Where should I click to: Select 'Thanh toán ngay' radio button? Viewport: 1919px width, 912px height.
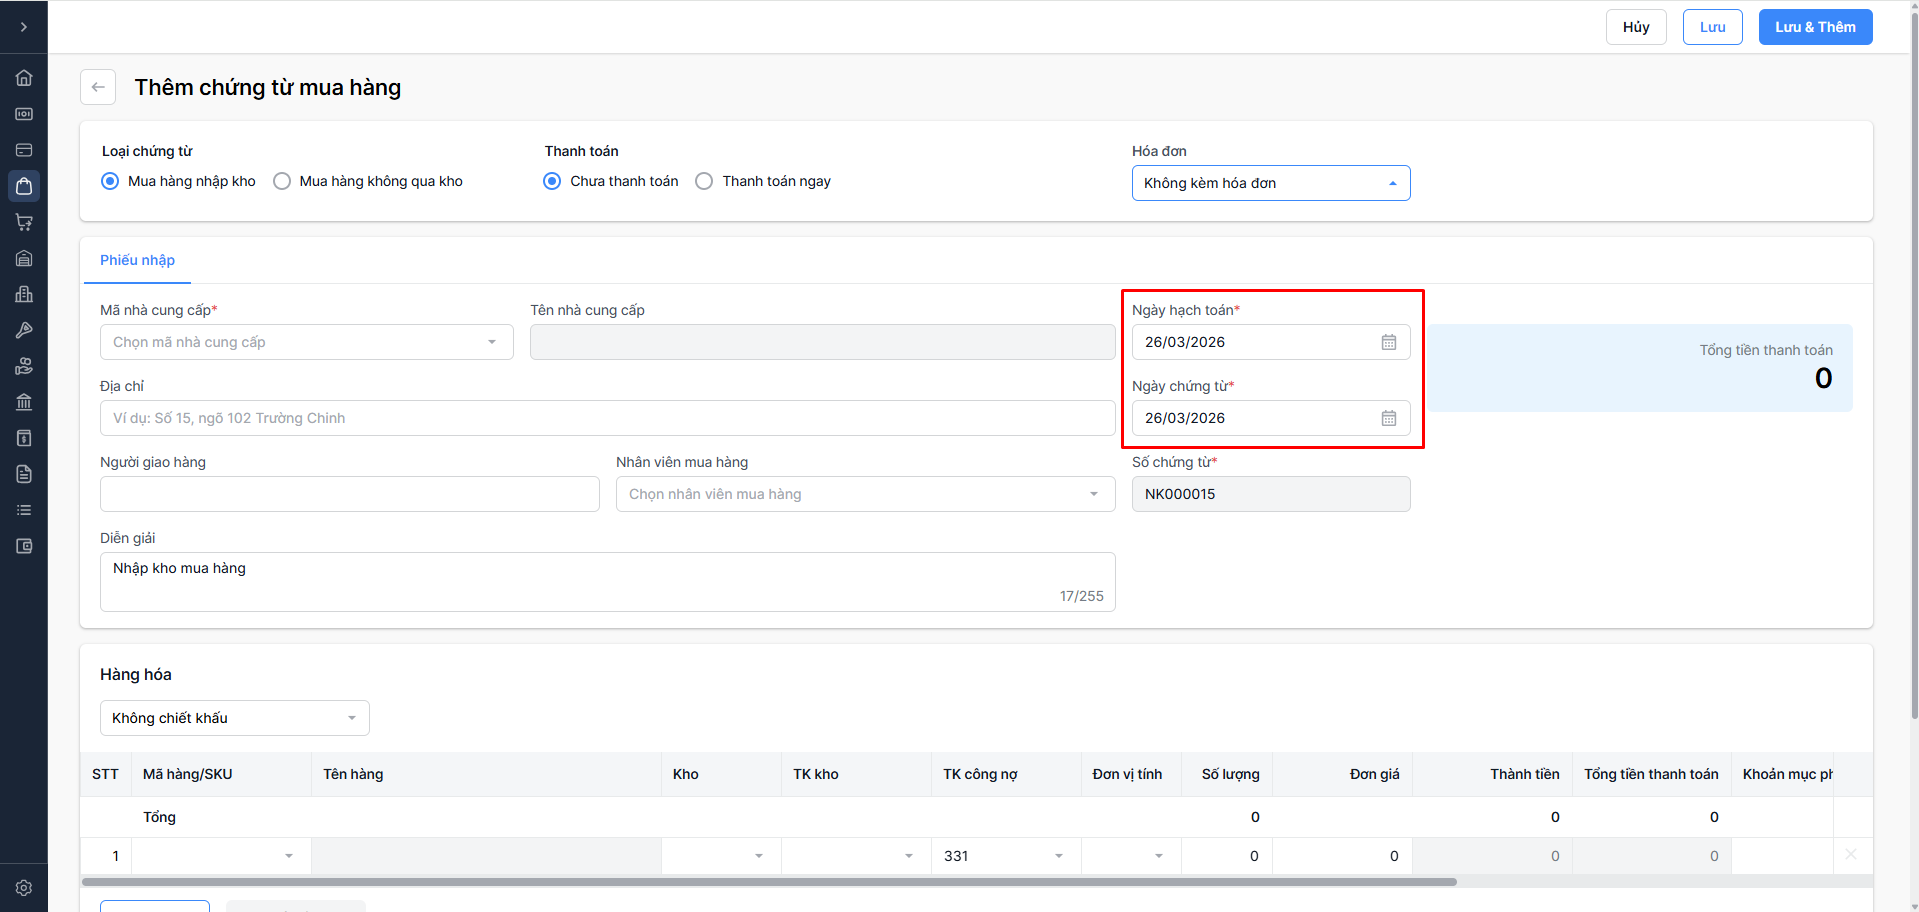(705, 181)
